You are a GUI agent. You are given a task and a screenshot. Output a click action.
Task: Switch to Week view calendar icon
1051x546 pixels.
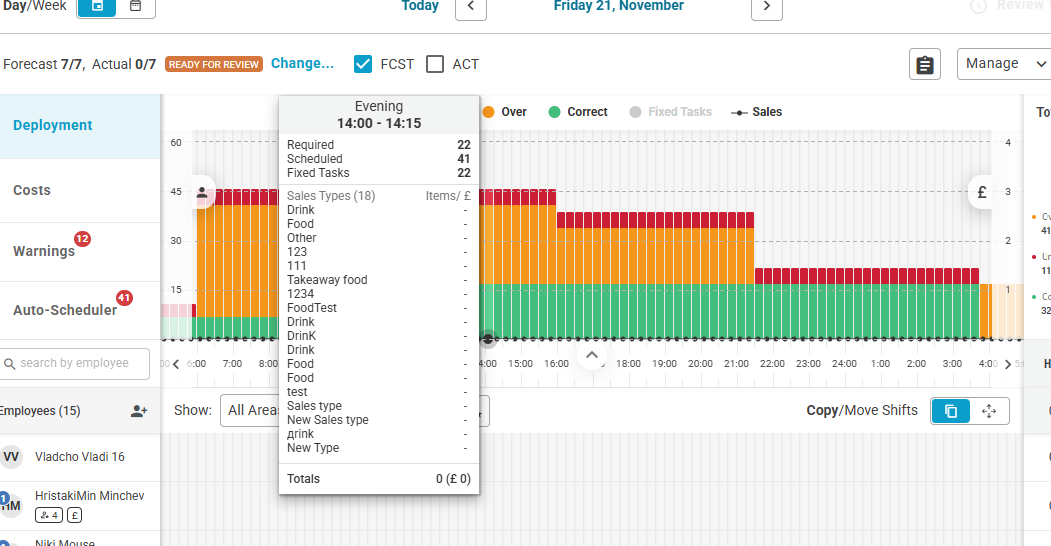[x=135, y=6]
